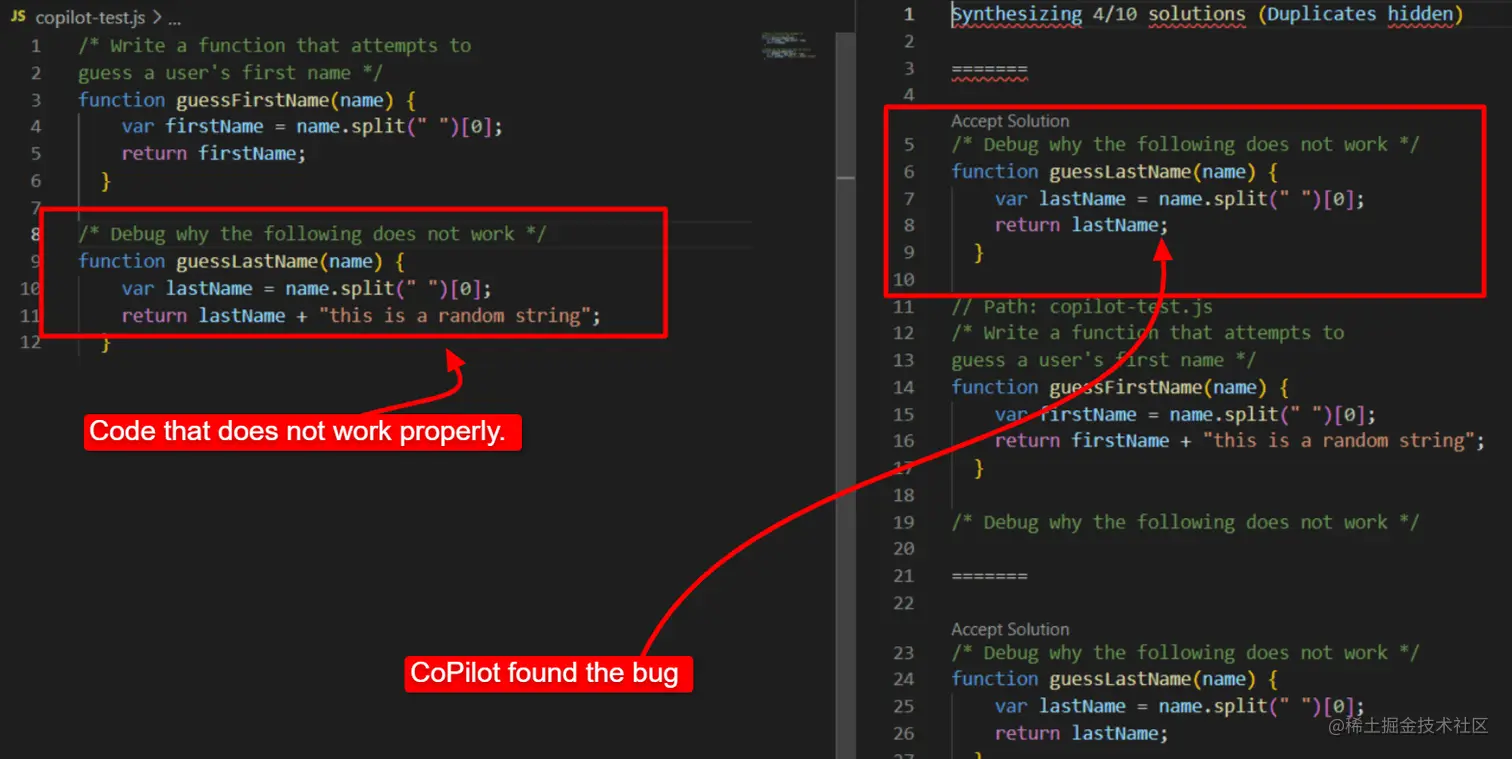Click closing brace on copilot-test.js line 6

coord(105,180)
